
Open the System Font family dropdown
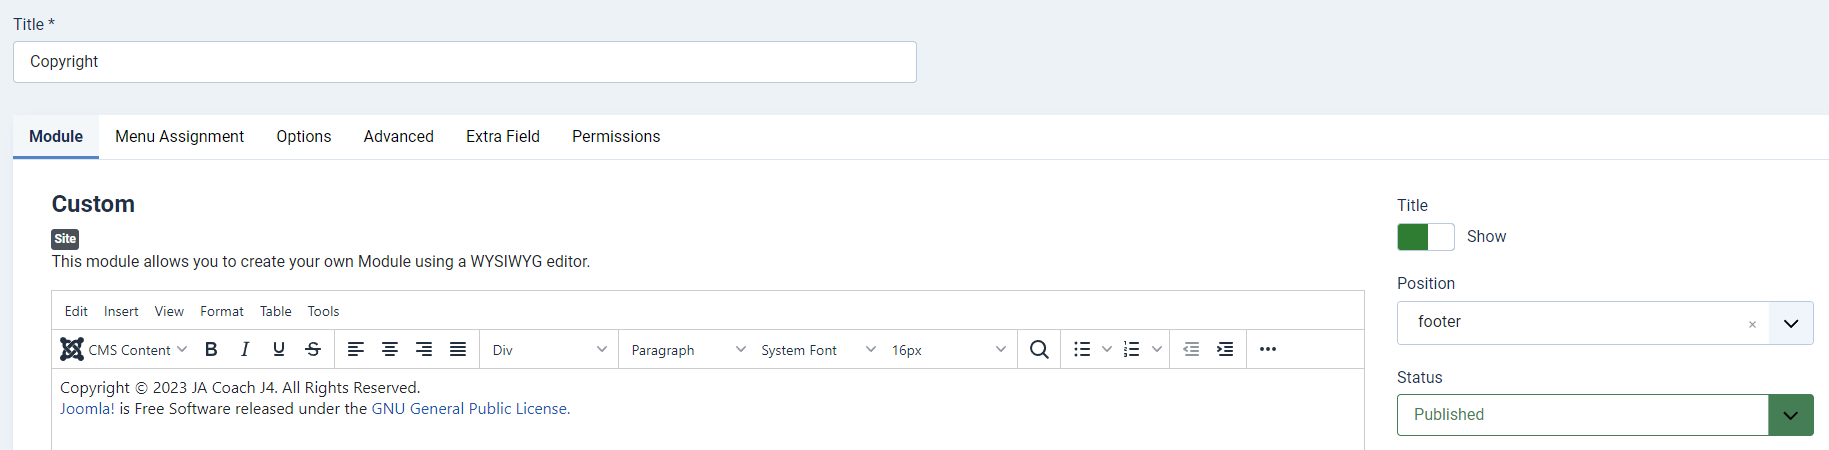point(818,350)
